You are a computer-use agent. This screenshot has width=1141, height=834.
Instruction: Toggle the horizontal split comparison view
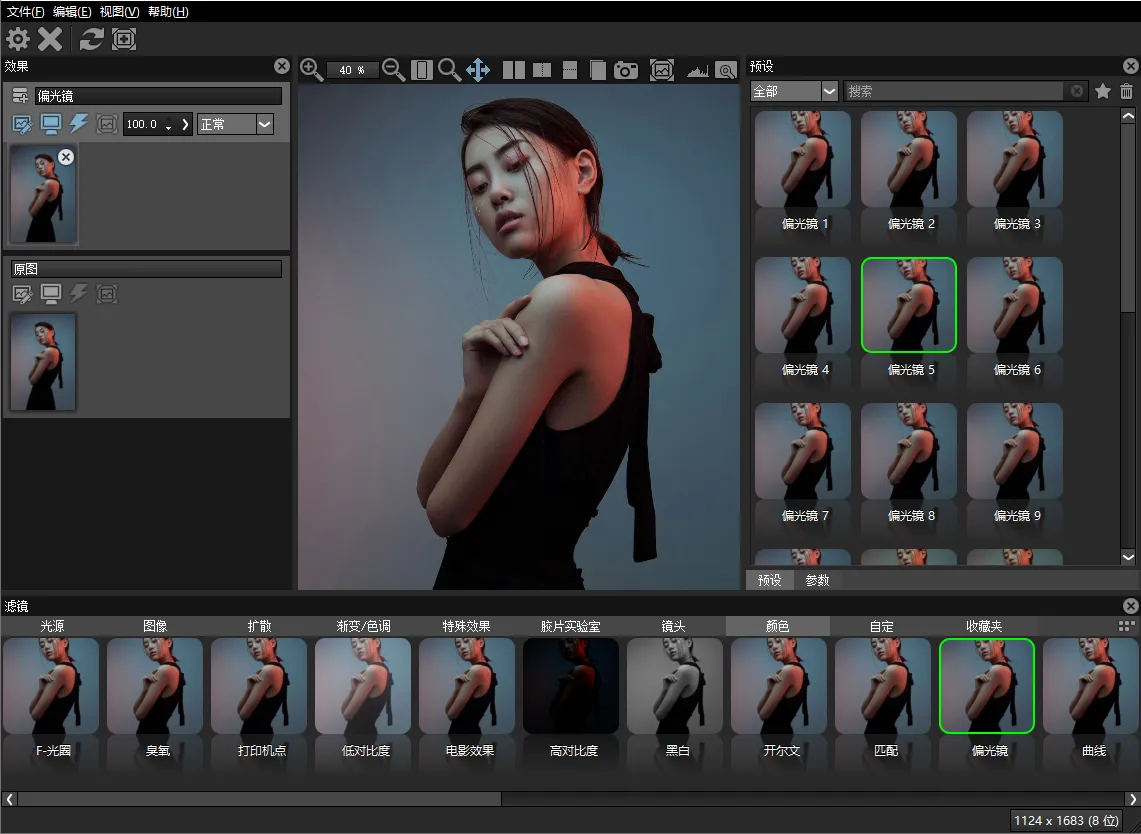[x=570, y=70]
